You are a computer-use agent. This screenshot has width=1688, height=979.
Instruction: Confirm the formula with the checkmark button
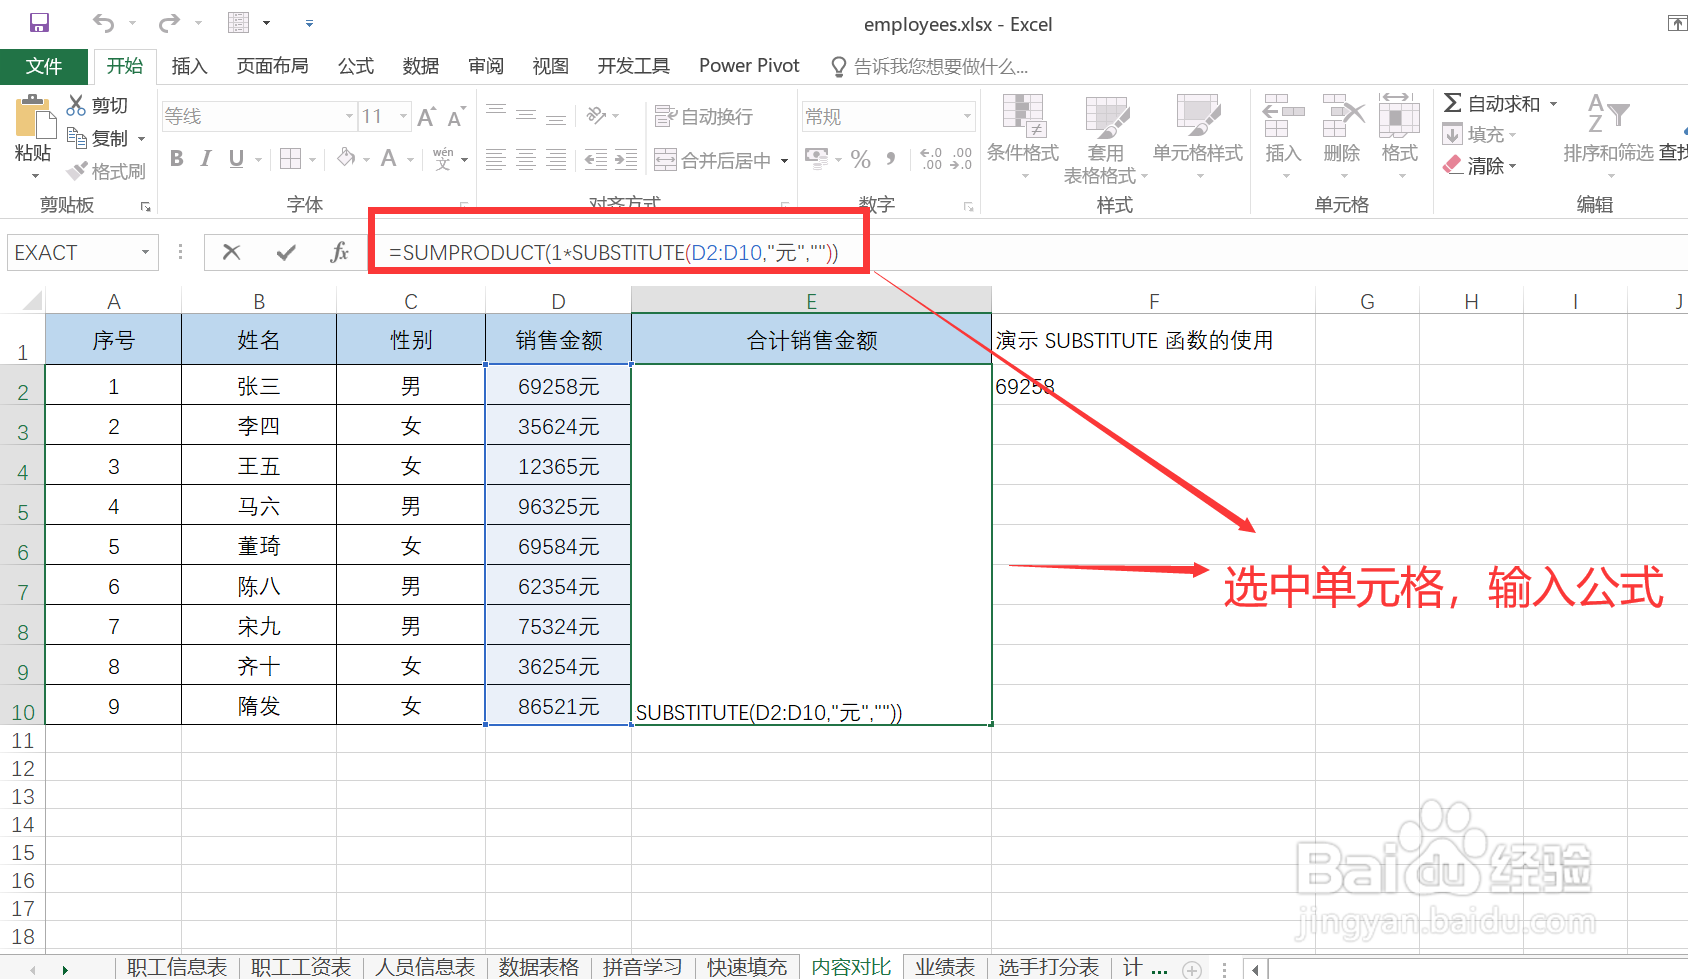(x=286, y=252)
